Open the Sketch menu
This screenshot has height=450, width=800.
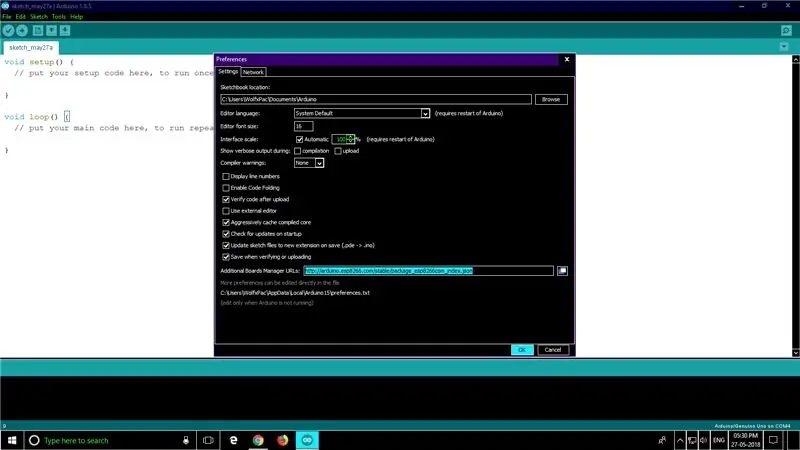tap(39, 17)
